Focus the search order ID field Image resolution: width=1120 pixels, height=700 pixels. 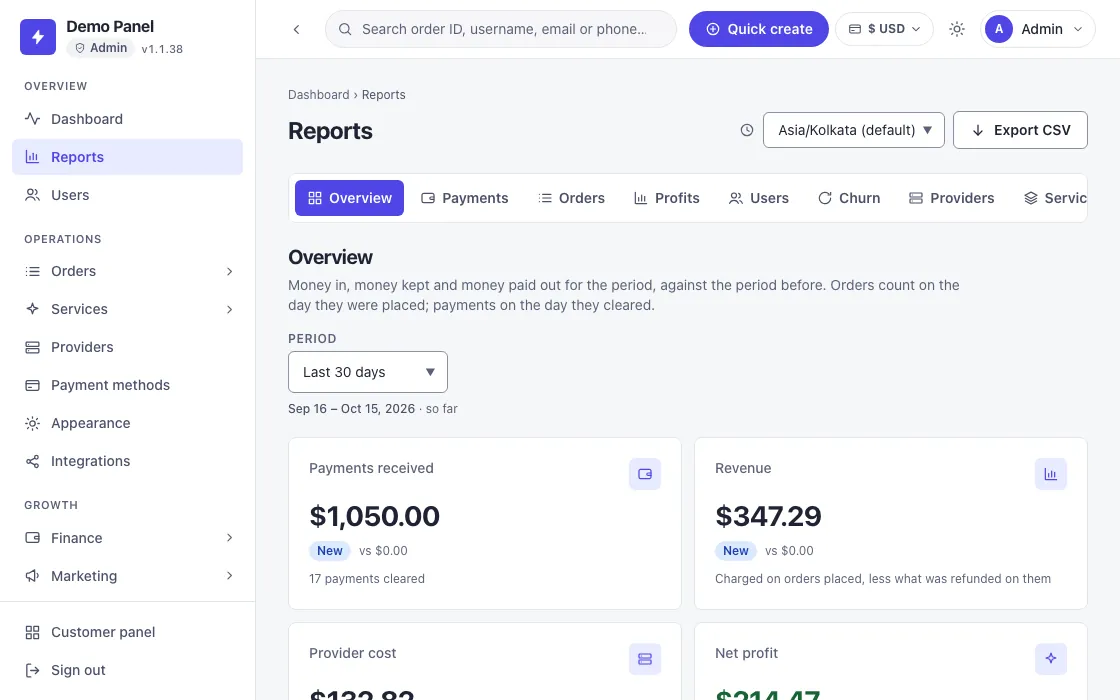coord(501,29)
